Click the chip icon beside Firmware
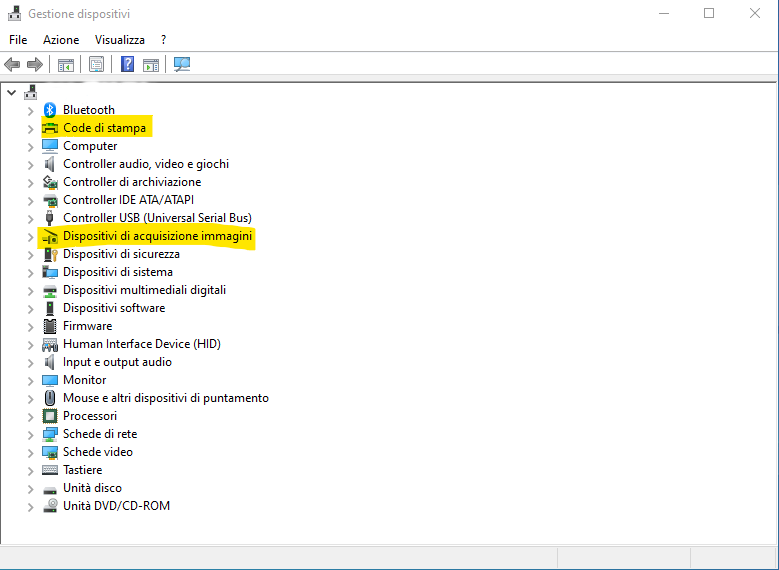 click(50, 326)
